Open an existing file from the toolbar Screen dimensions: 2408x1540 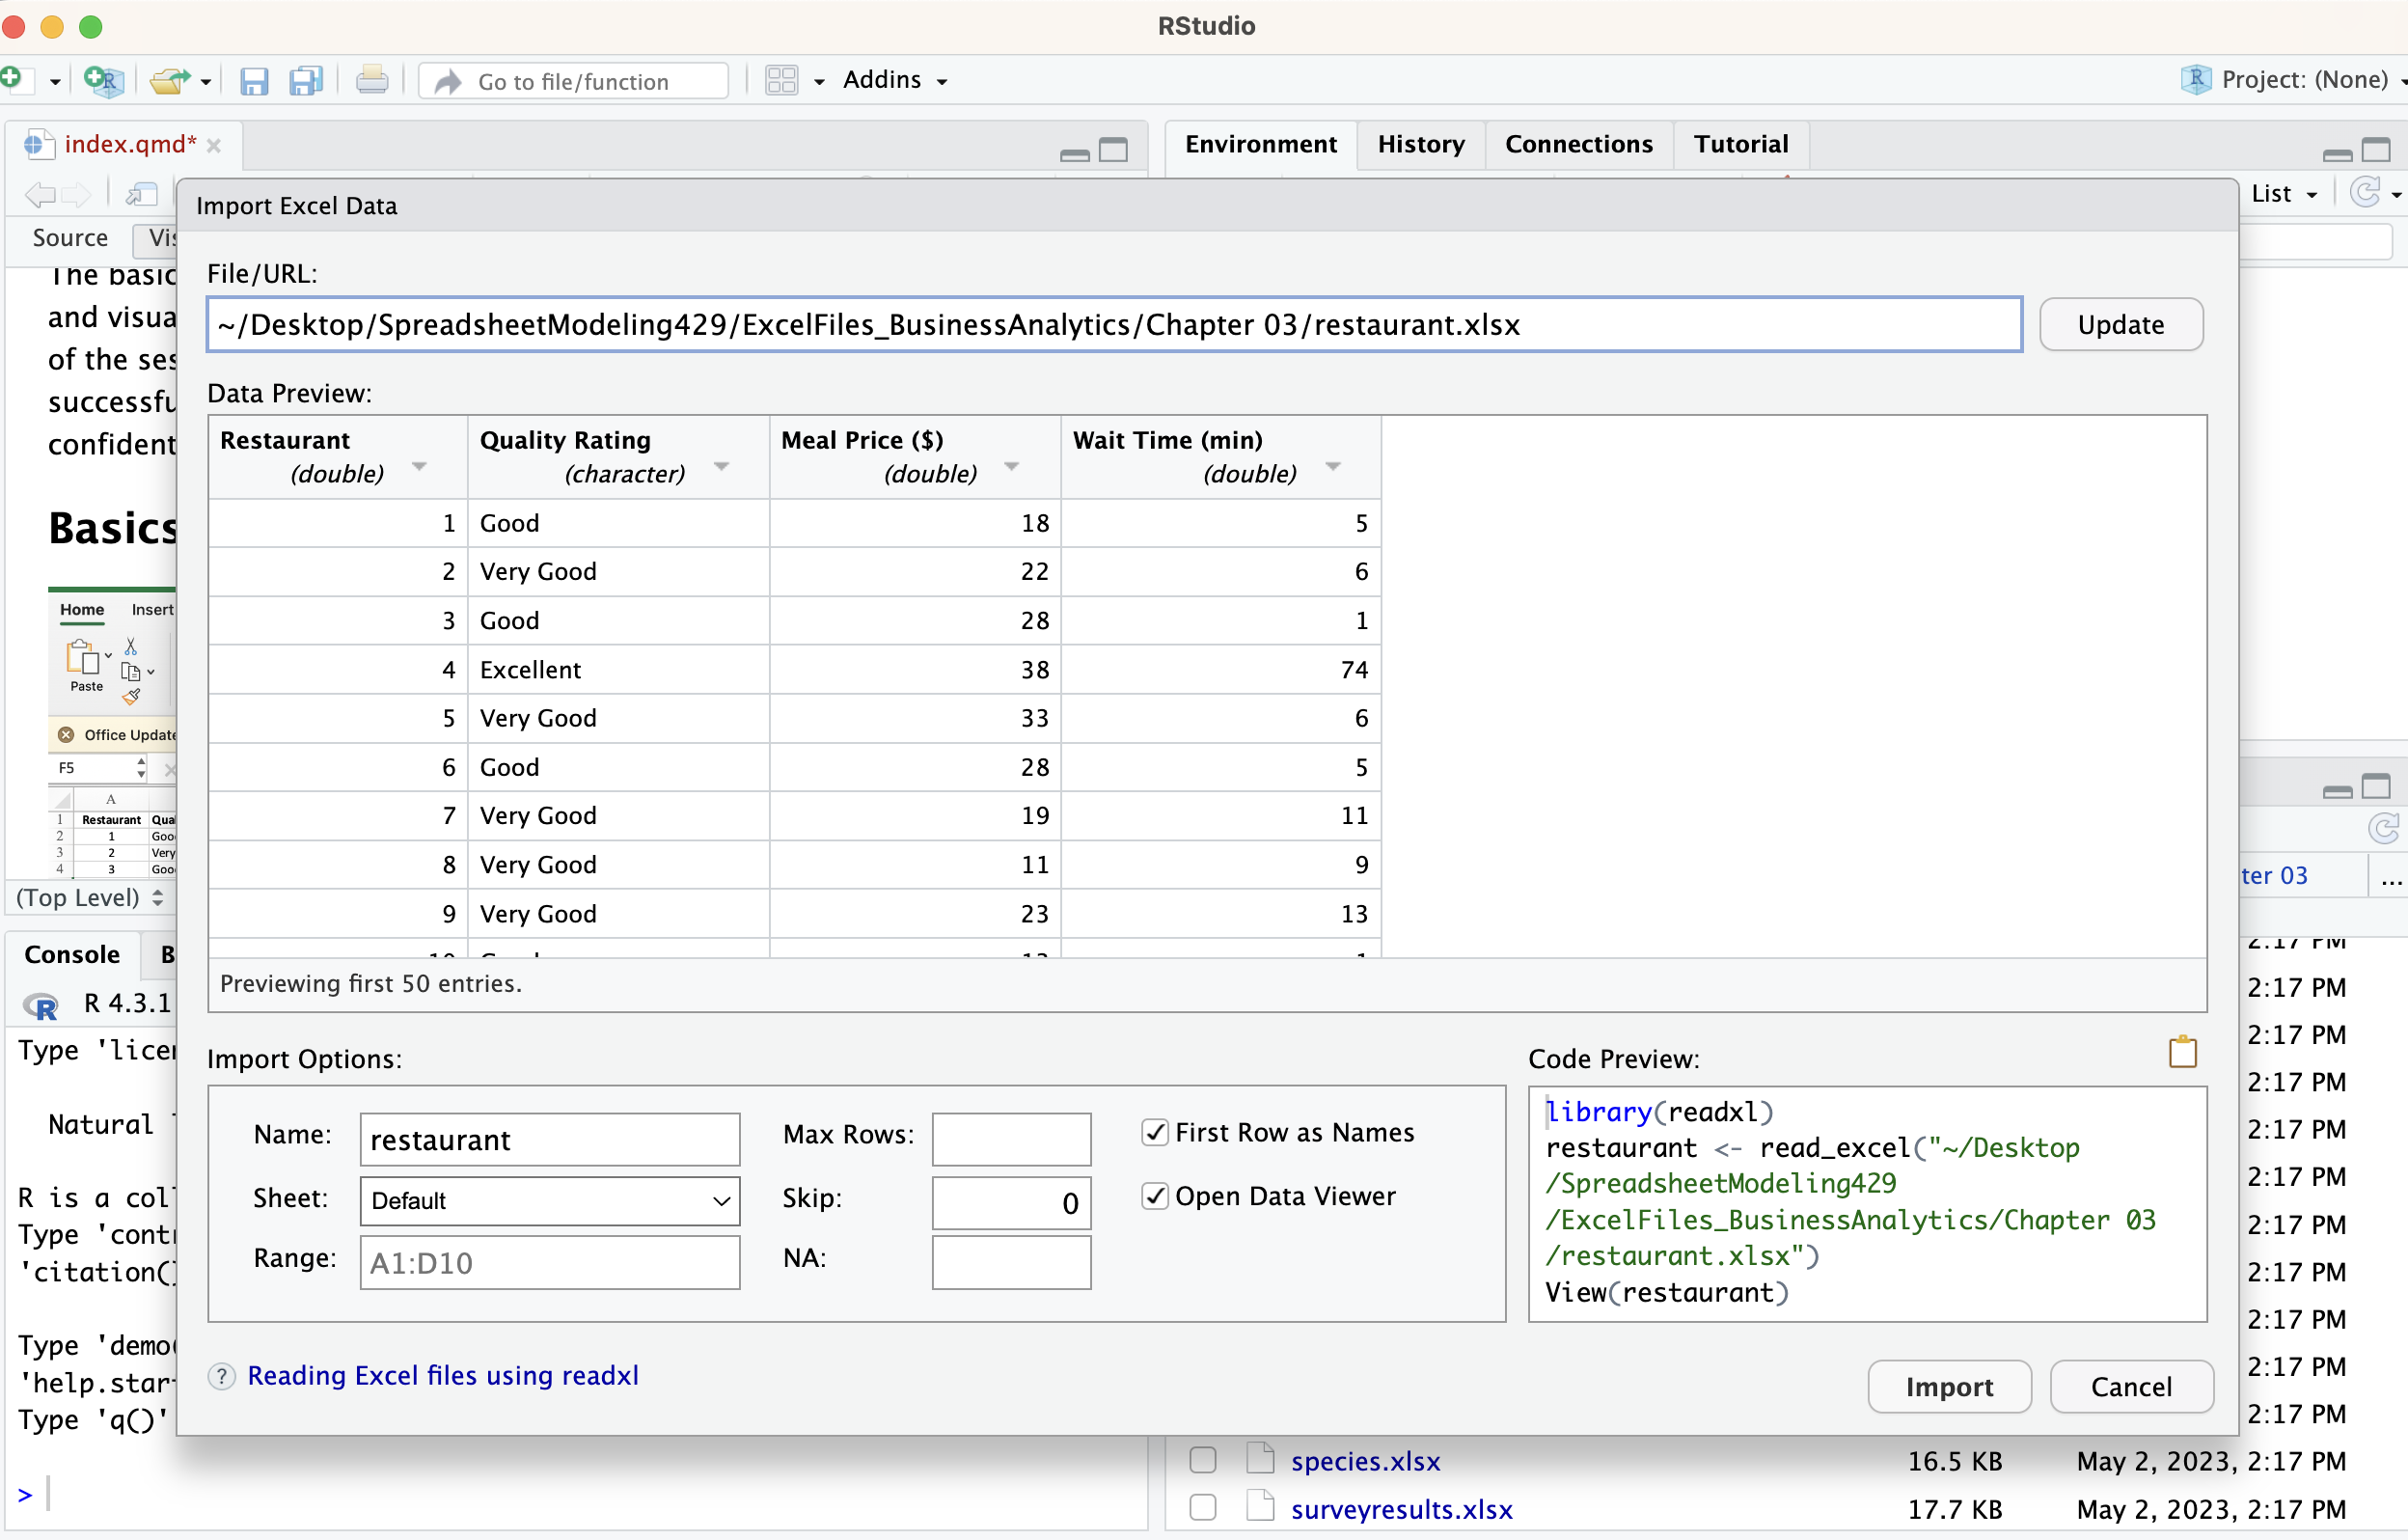(169, 80)
